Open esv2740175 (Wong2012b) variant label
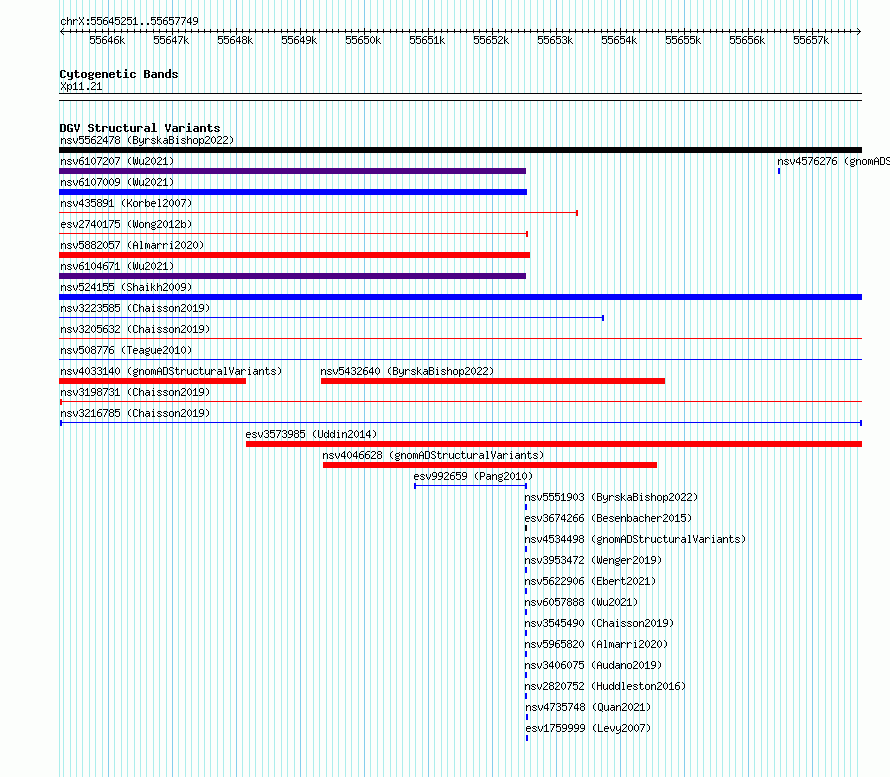This screenshot has width=890, height=777. tap(126, 224)
